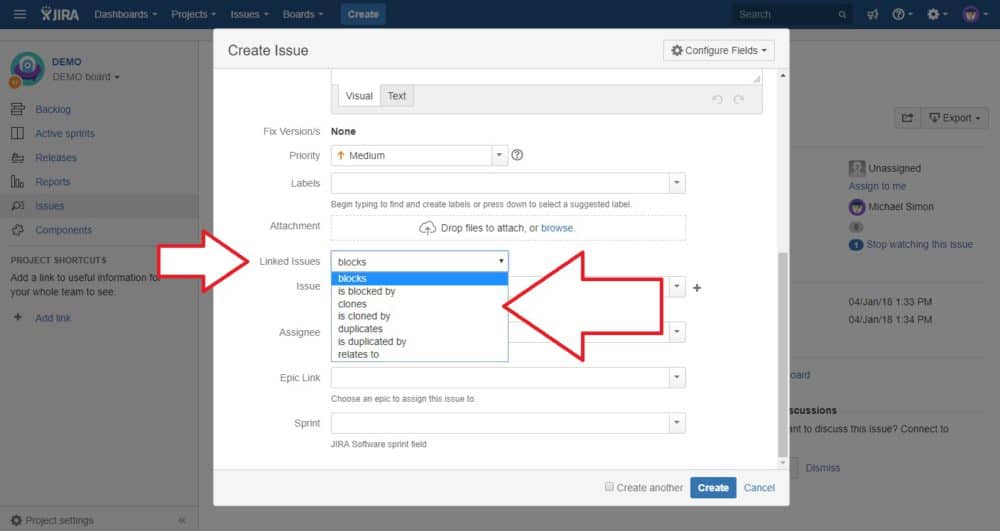Click the editor redo icon
Viewport: 1000px width, 531px height.
(739, 99)
